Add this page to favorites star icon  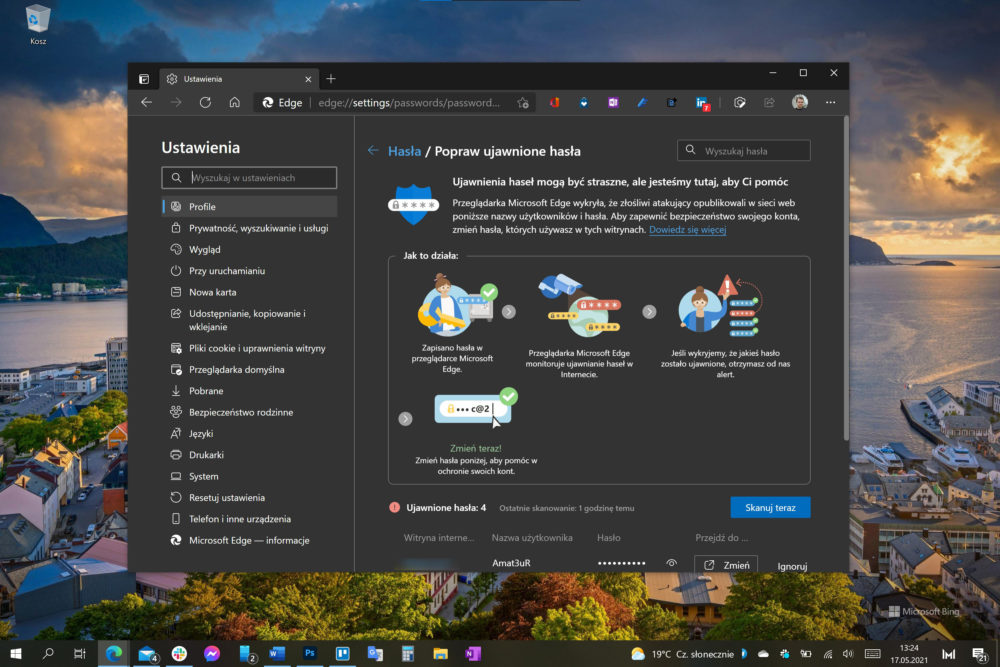pos(523,103)
